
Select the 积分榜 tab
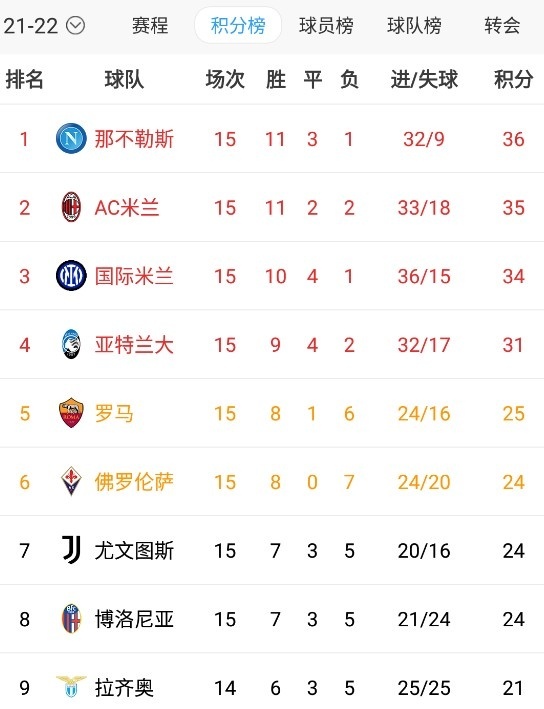[238, 25]
